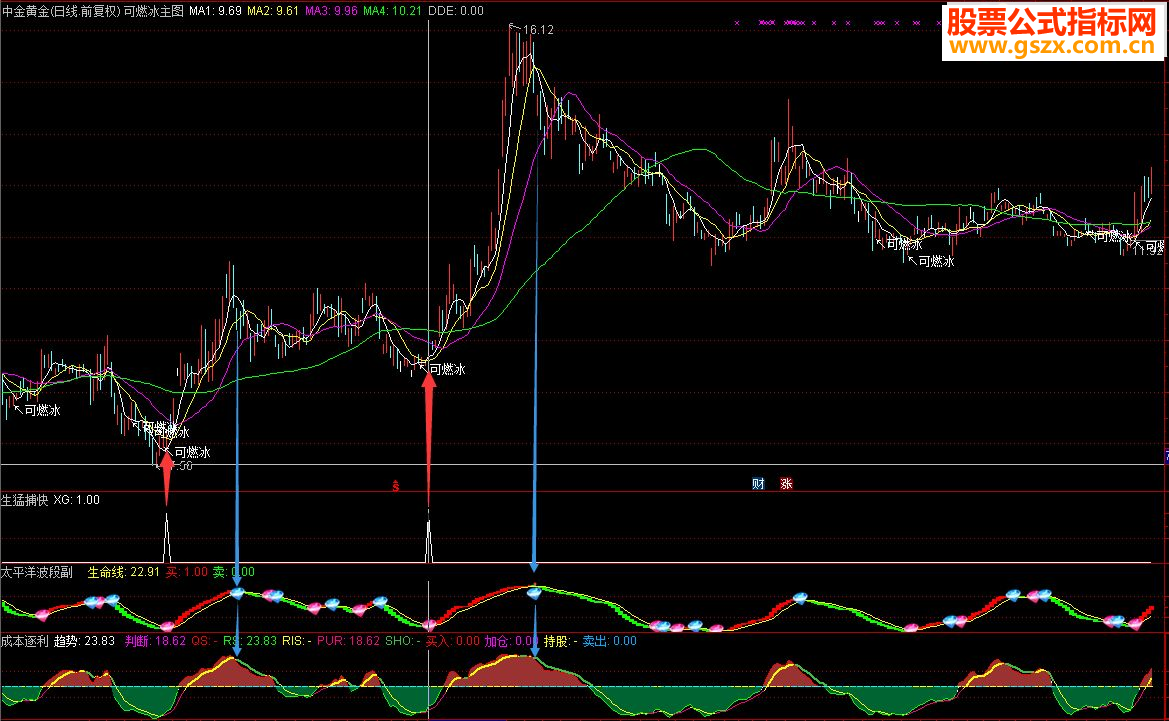The height and width of the screenshot is (721, 1169).
Task: Click the 可燃冰 label beside the vertical crosshair
Action: click(x=447, y=369)
